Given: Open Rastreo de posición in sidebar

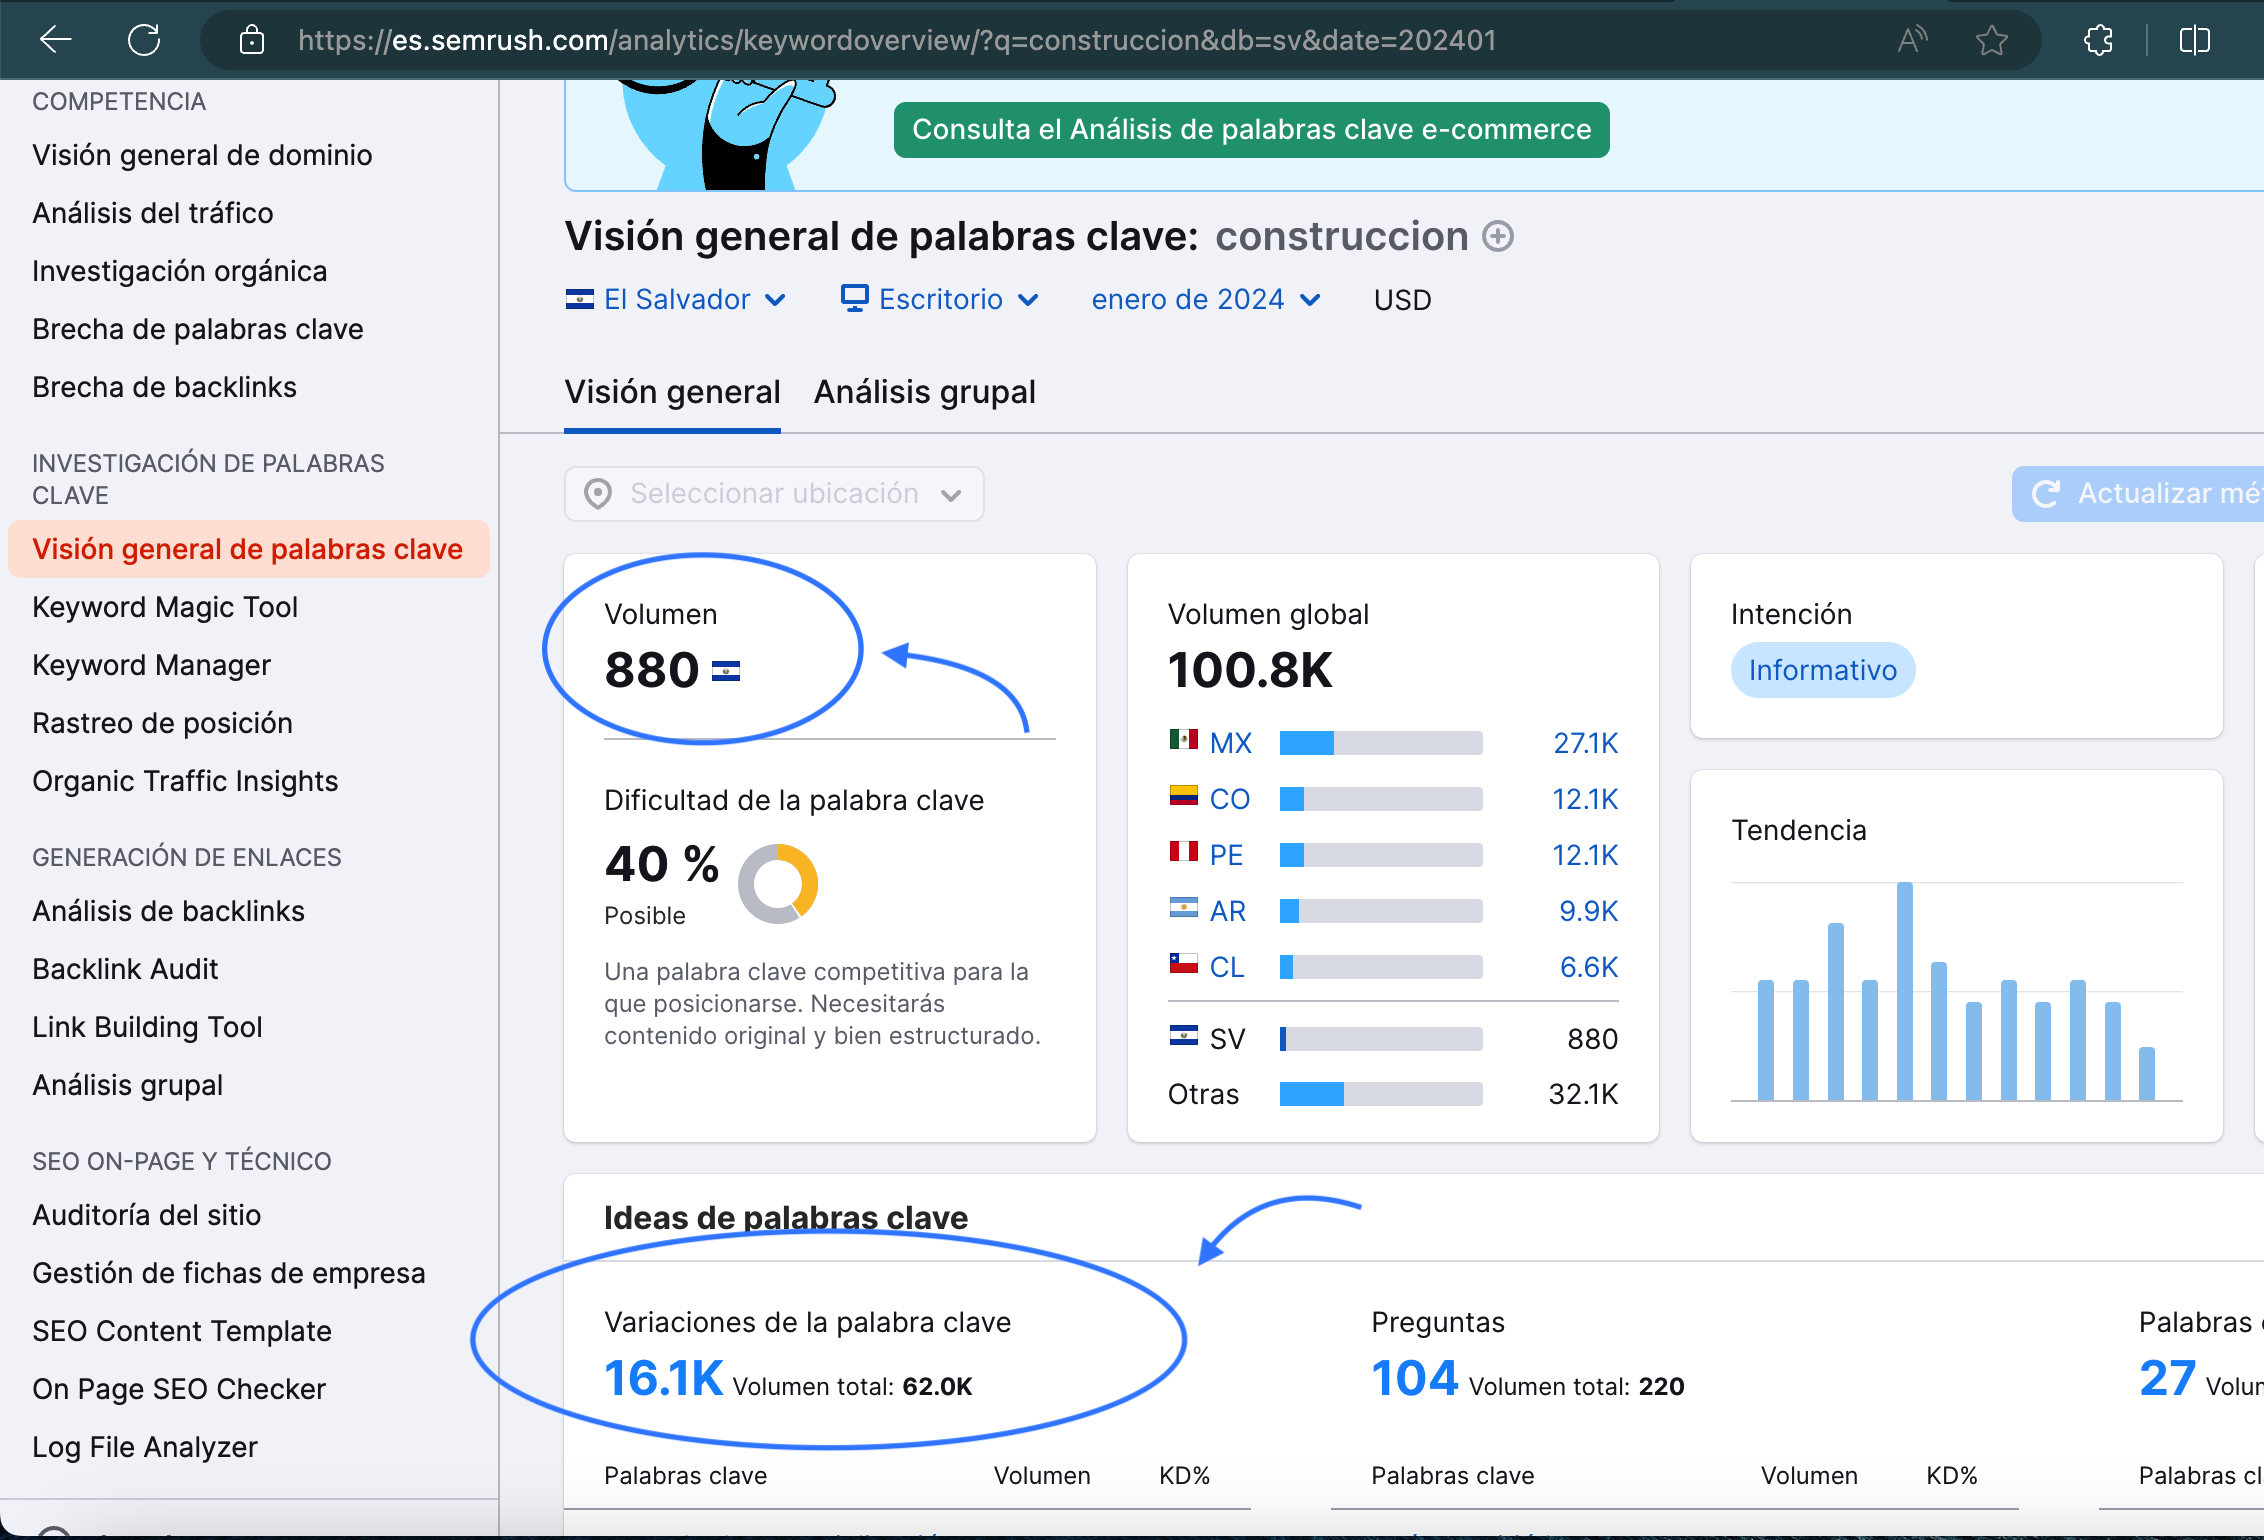Looking at the screenshot, I should 163,723.
